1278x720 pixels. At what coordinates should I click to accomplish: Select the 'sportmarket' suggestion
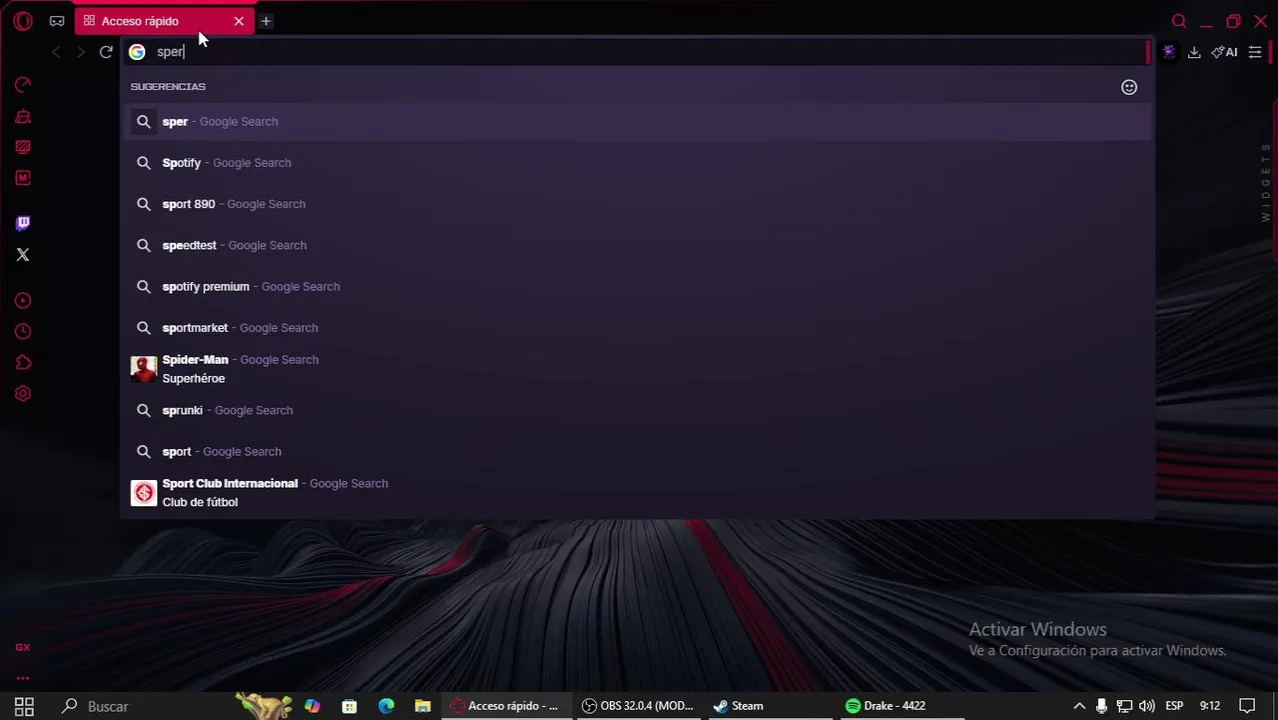[x=638, y=327]
